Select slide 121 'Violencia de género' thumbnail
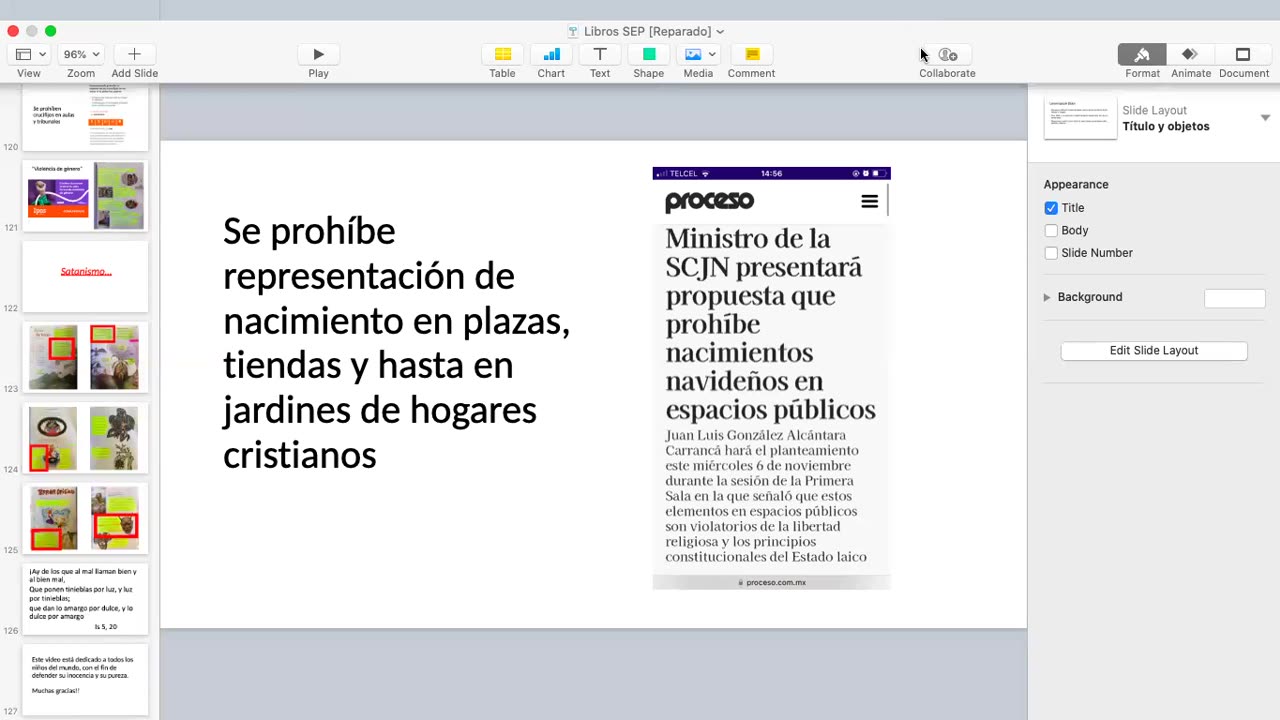Screen dimensions: 1280x720 click(x=85, y=195)
